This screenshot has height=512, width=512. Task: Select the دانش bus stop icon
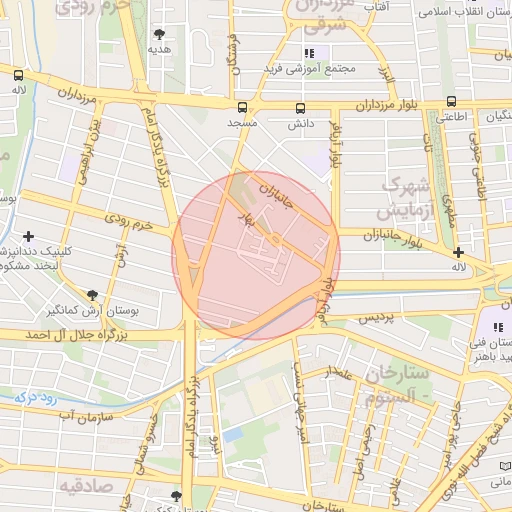click(300, 108)
